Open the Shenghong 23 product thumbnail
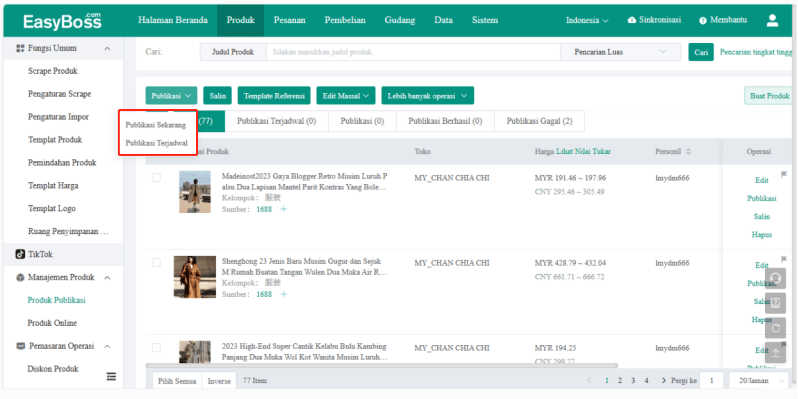798x399 pixels. click(x=195, y=277)
